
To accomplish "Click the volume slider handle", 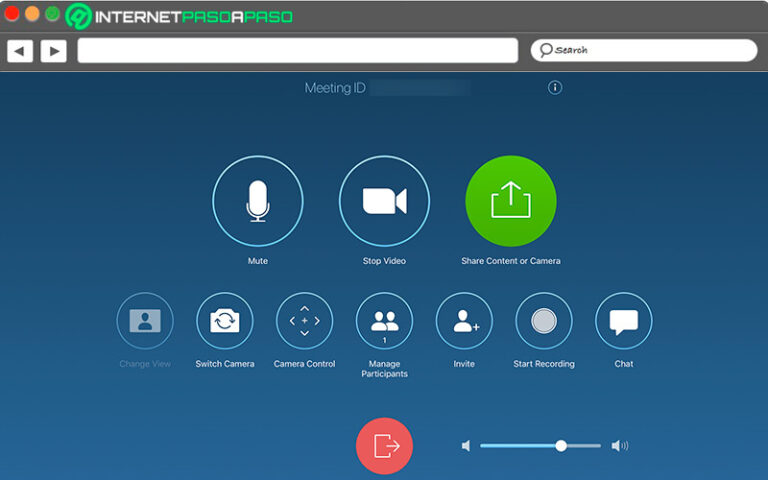I will (561, 446).
